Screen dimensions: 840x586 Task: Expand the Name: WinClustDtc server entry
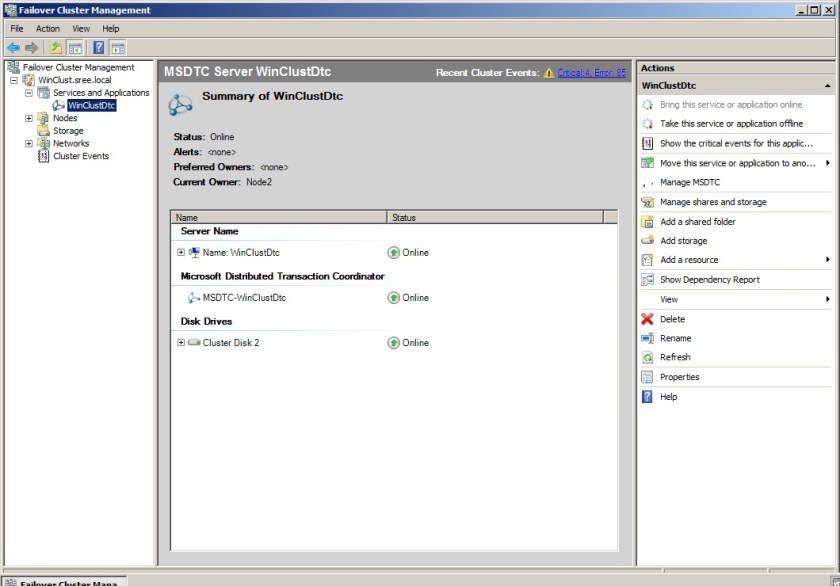[181, 252]
